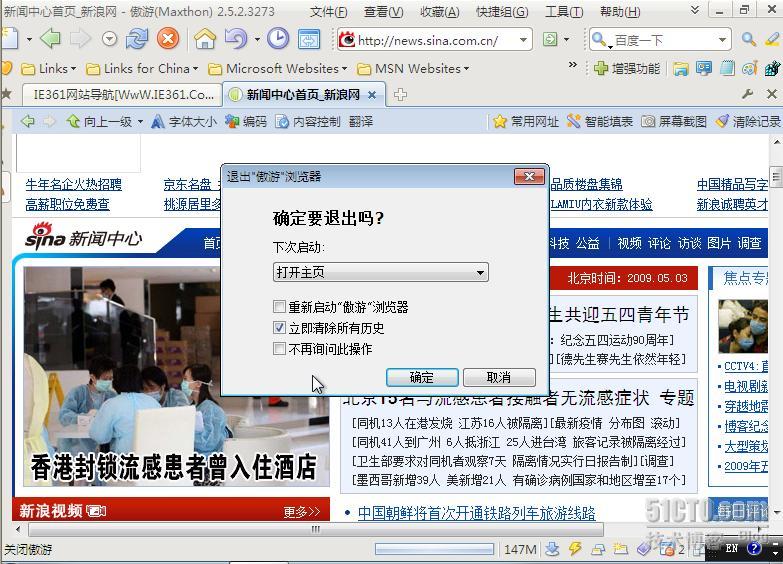Click the magnifier search button in the top toolbar
This screenshot has width=783, height=564.
click(748, 39)
